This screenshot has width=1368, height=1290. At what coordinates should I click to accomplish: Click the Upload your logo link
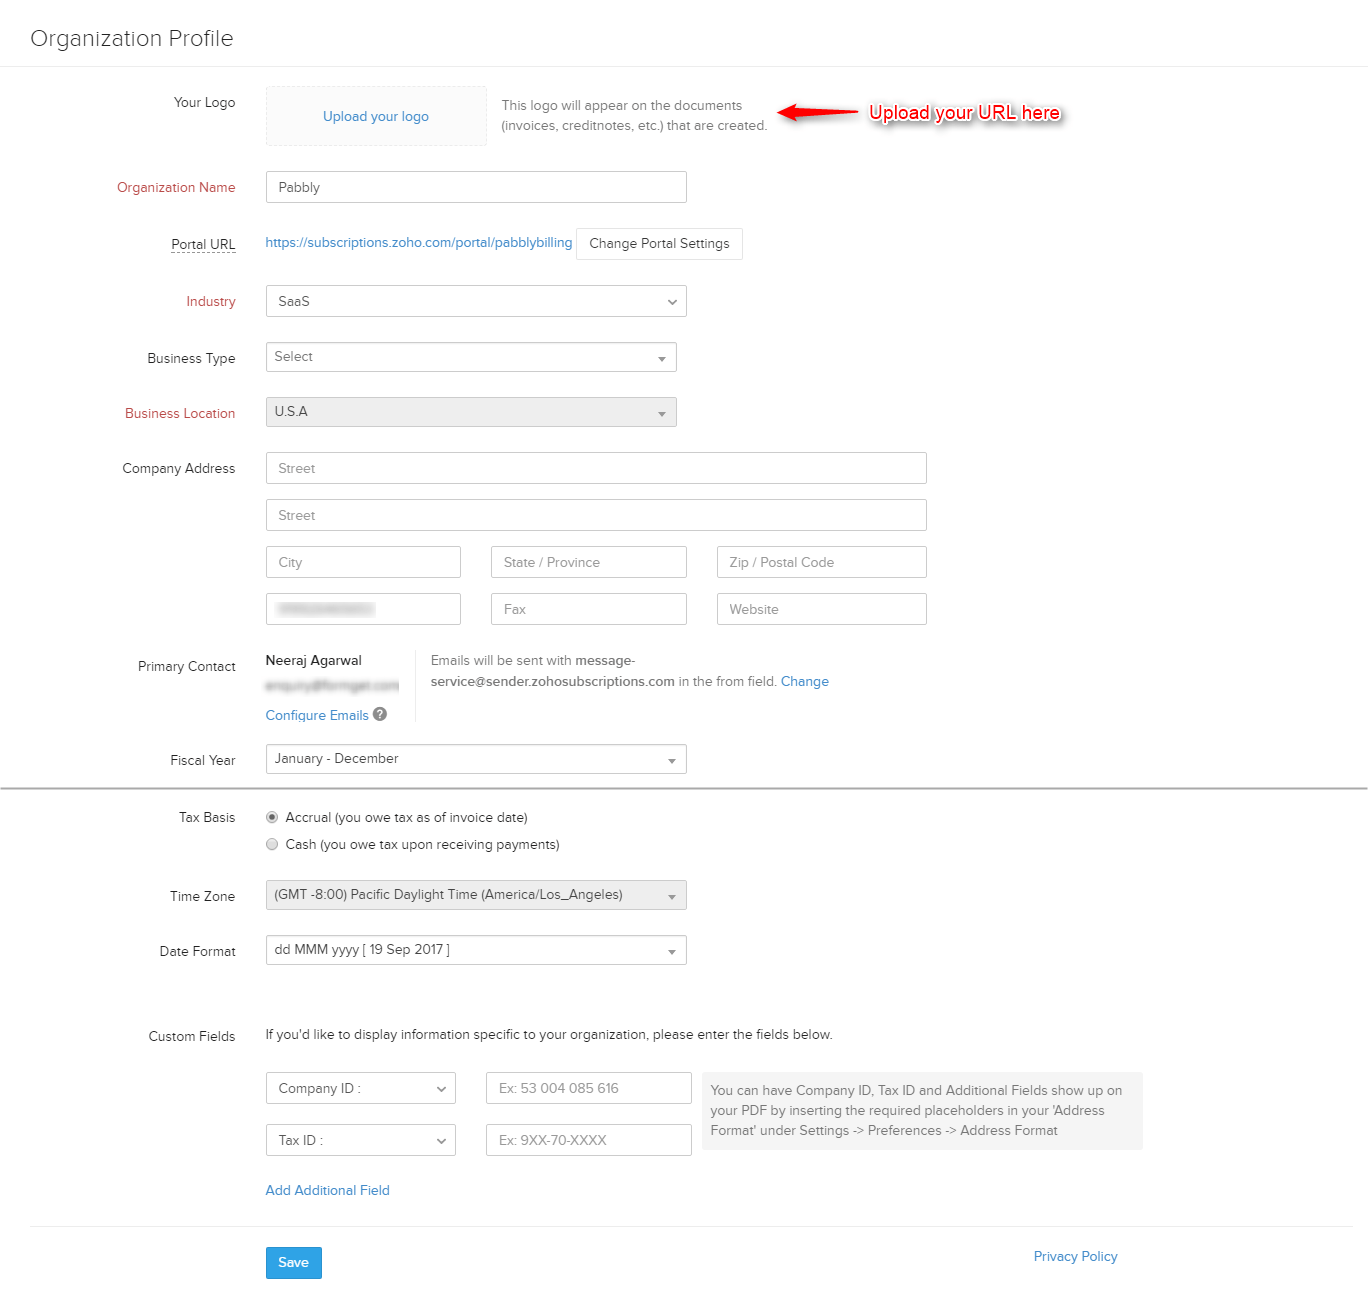pyautogui.click(x=376, y=116)
